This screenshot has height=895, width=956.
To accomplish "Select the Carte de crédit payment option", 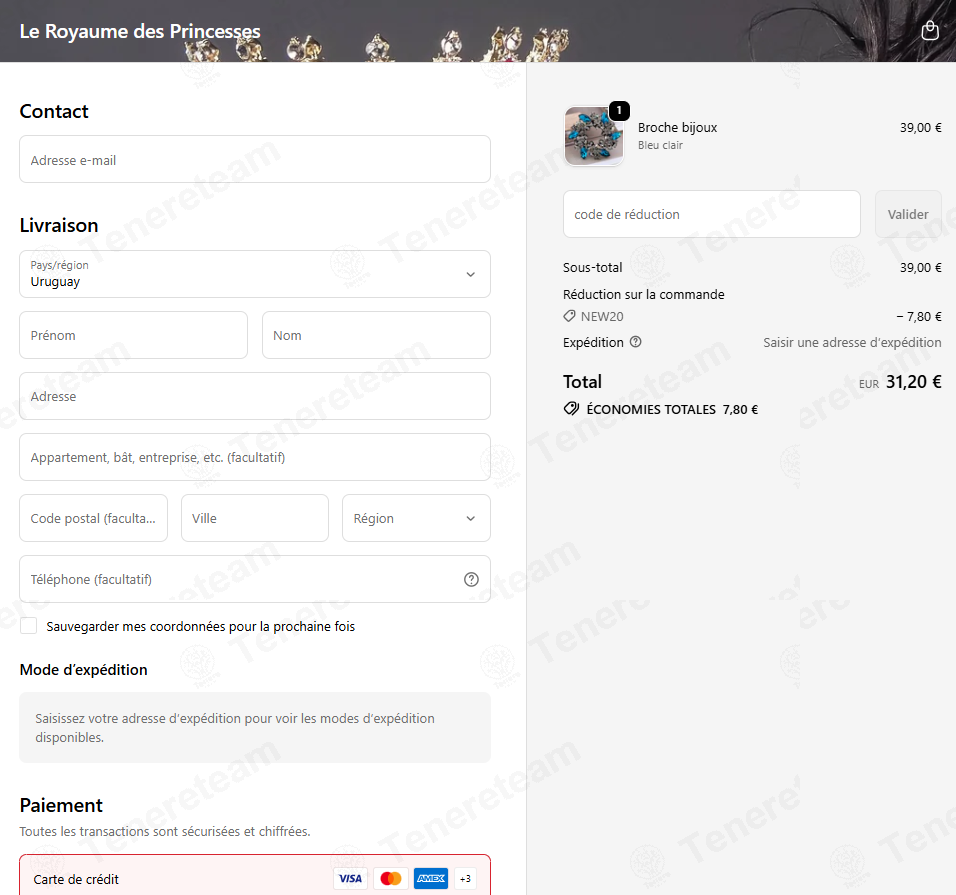I will click(x=255, y=875).
